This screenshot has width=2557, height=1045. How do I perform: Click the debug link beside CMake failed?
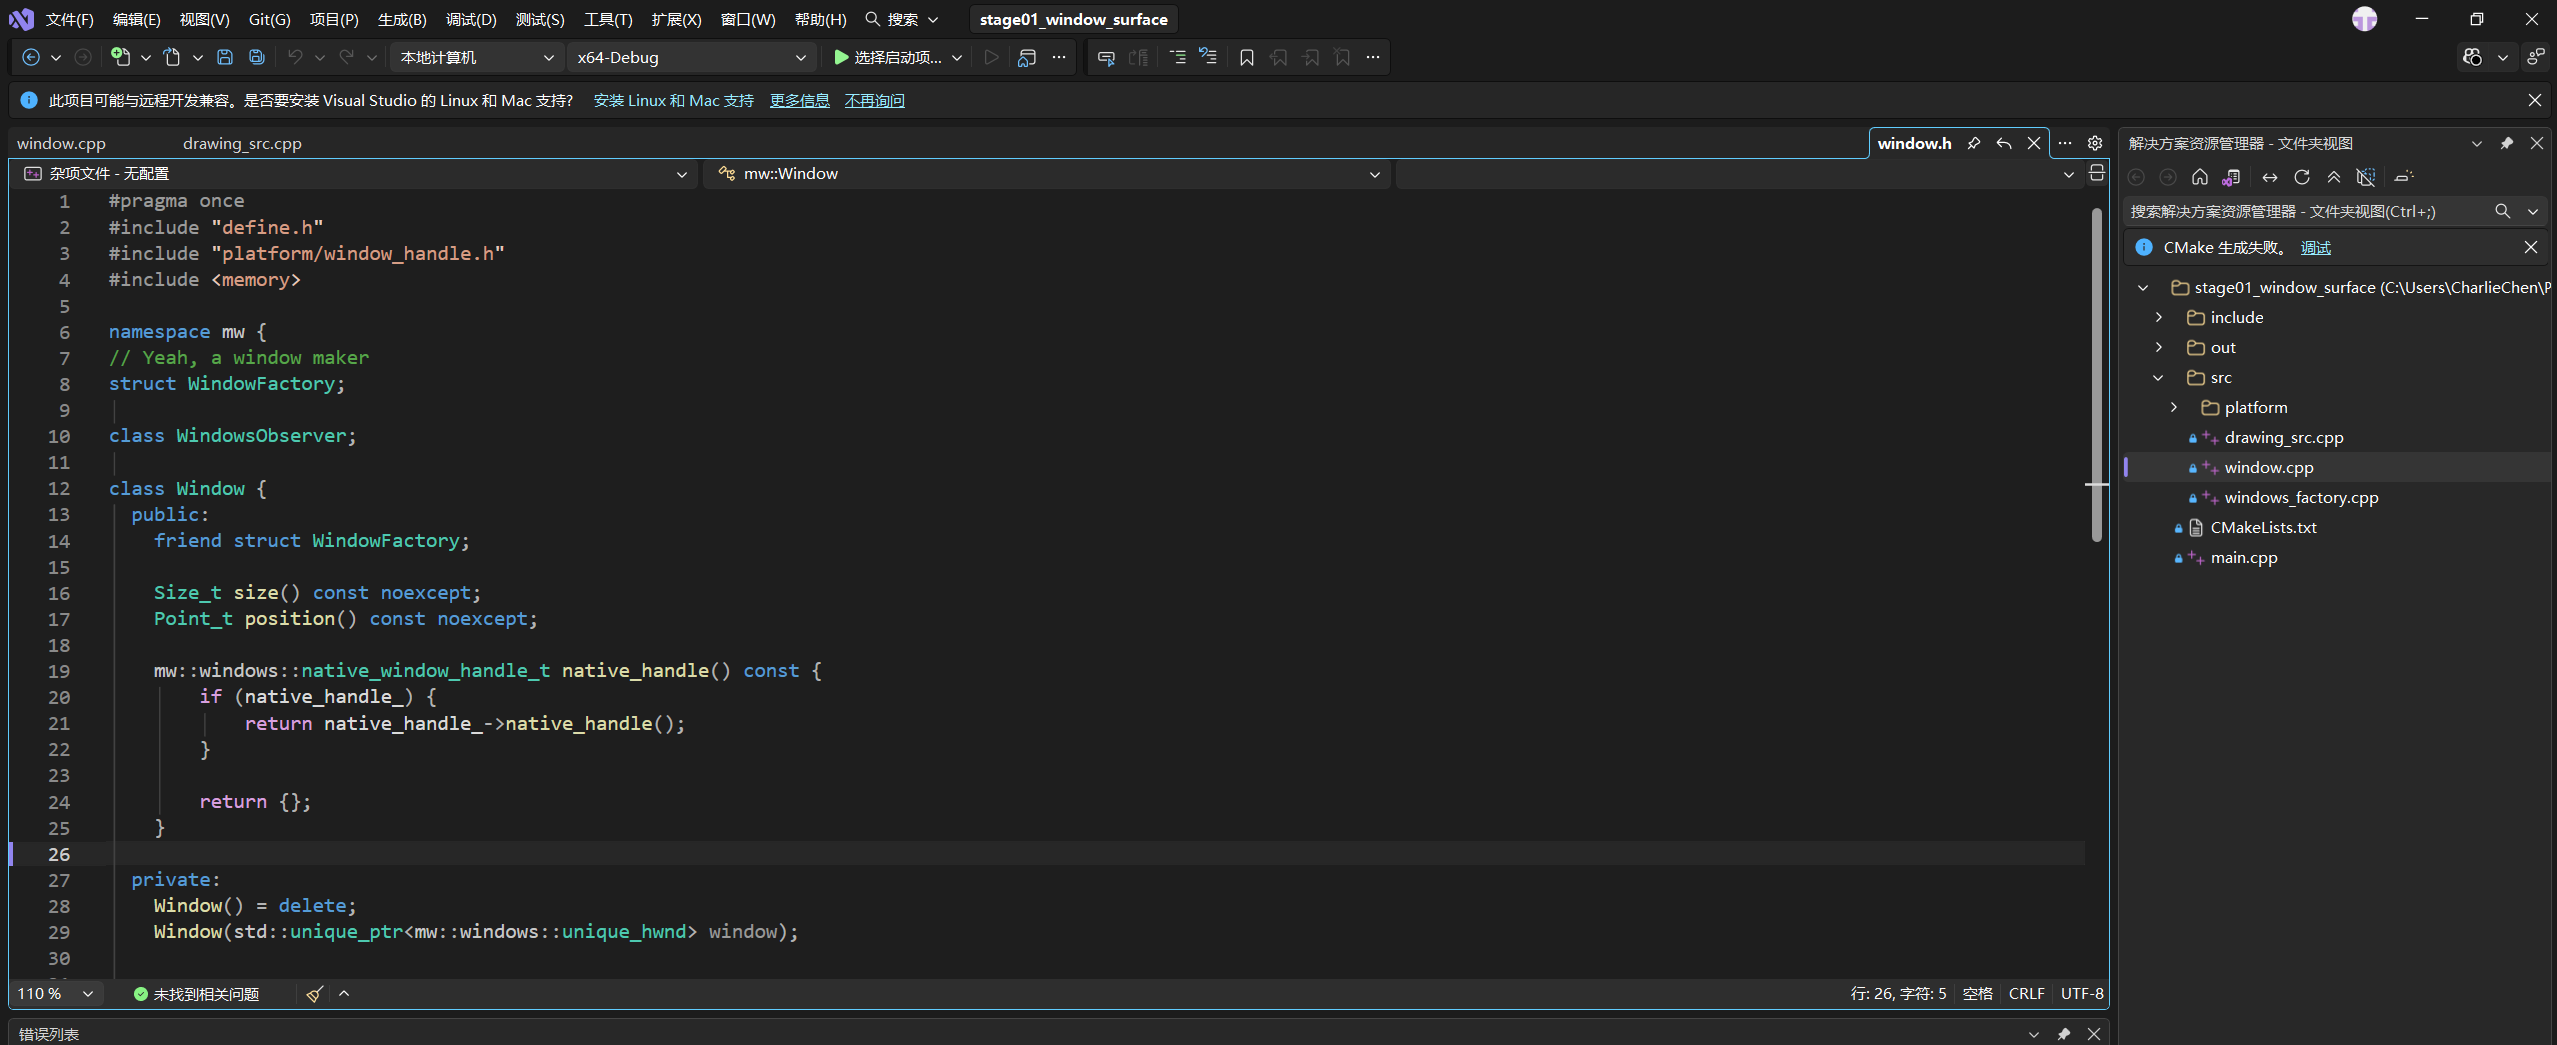[2315, 247]
